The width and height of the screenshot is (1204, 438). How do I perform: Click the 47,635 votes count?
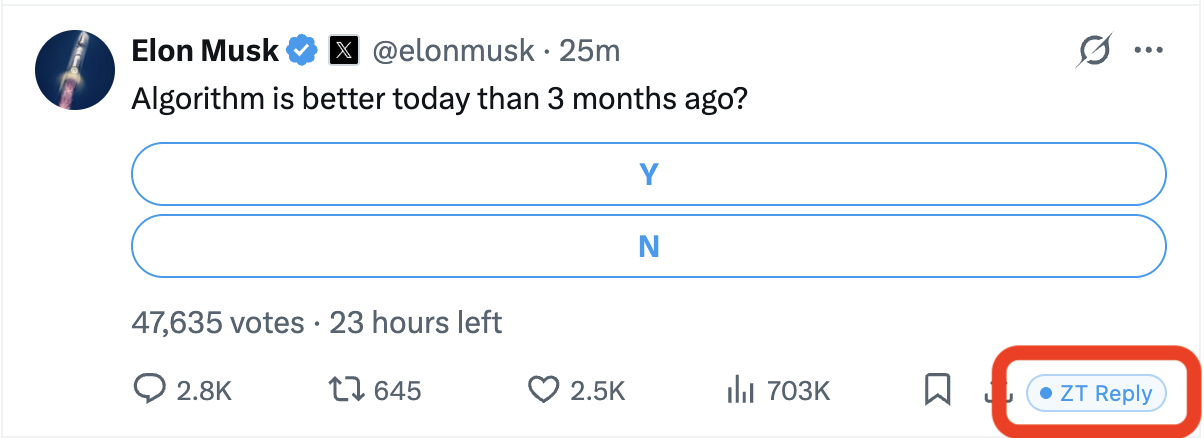click(x=217, y=323)
